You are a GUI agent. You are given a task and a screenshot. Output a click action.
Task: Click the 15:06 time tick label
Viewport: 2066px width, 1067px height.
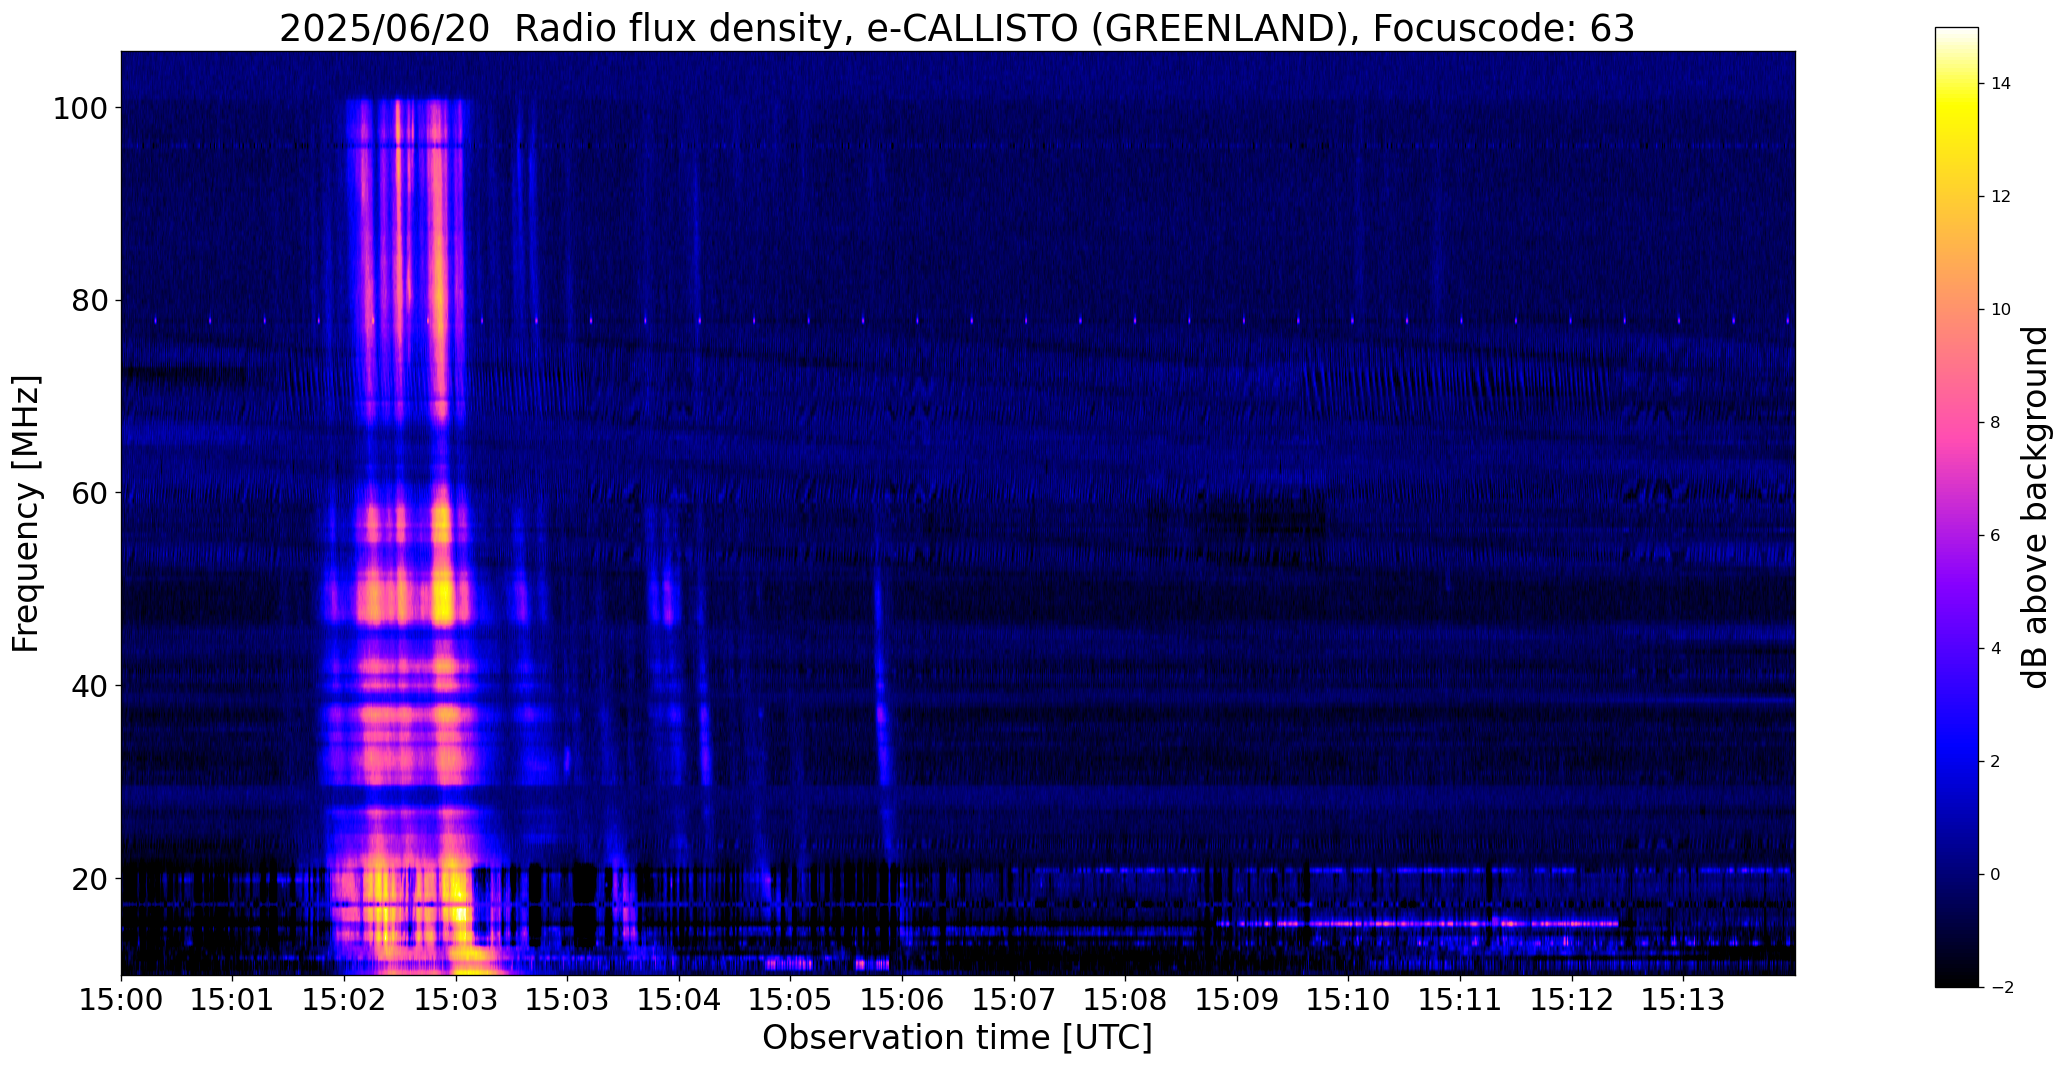tap(902, 999)
